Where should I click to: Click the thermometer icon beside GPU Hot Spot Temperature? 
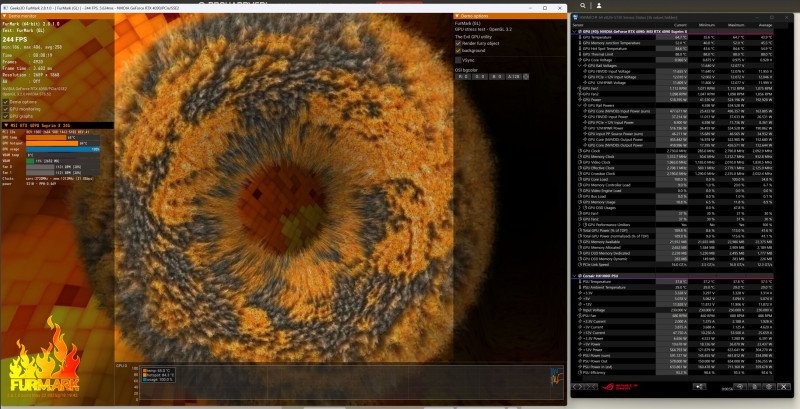[x=580, y=48]
